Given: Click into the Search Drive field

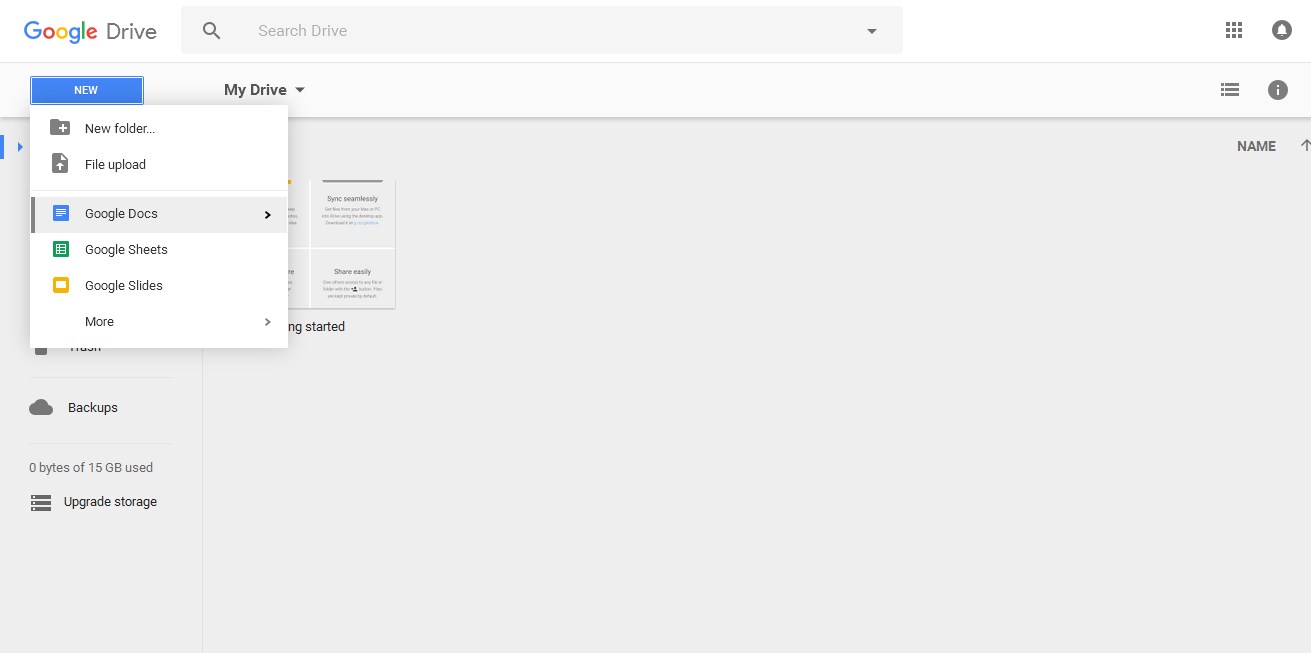Looking at the screenshot, I should pos(540,31).
